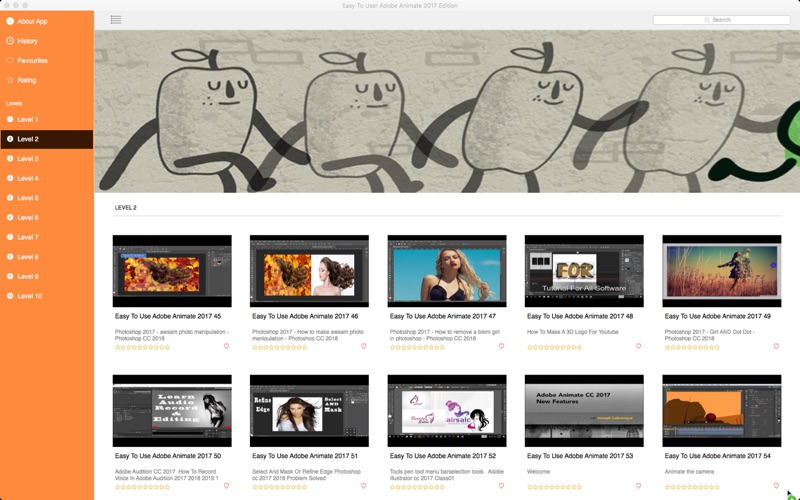
Task: Click the 'LEVEL 2' section heading
Action: (x=126, y=208)
